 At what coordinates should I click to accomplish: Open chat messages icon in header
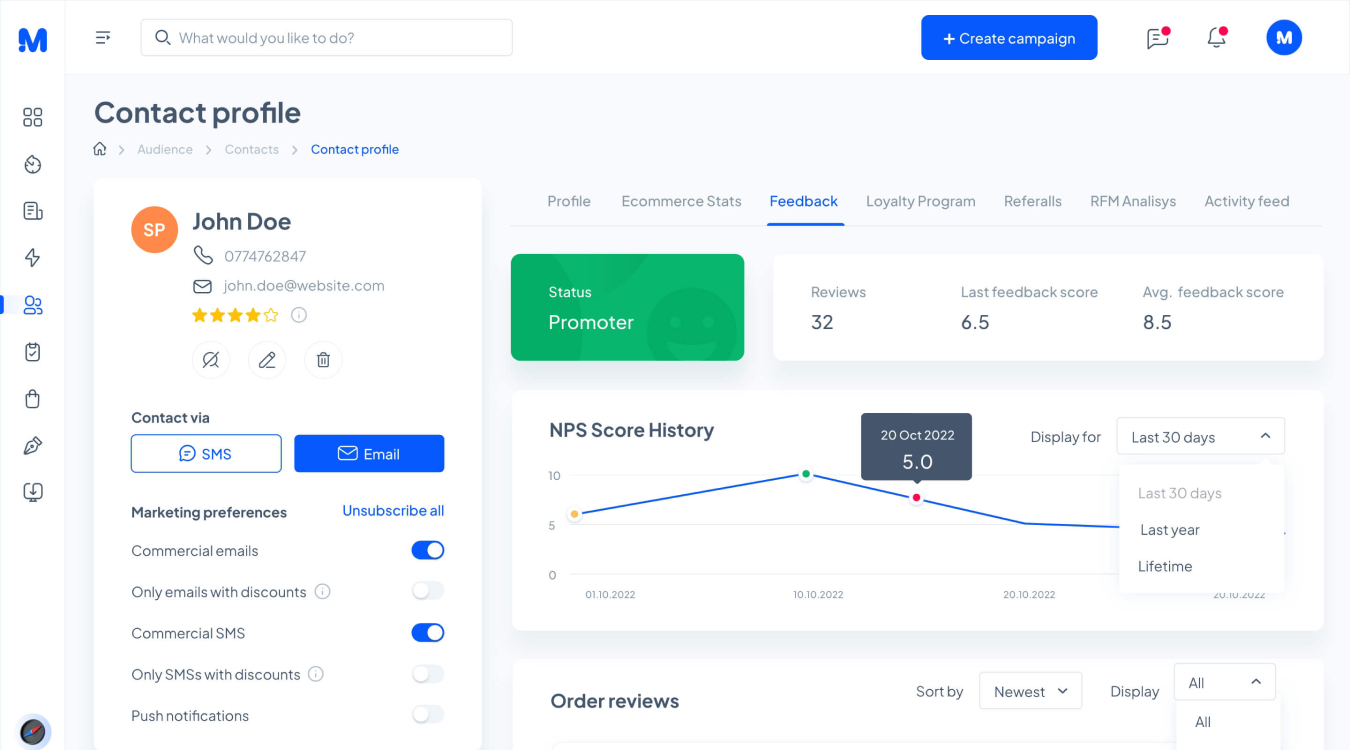click(x=1157, y=38)
